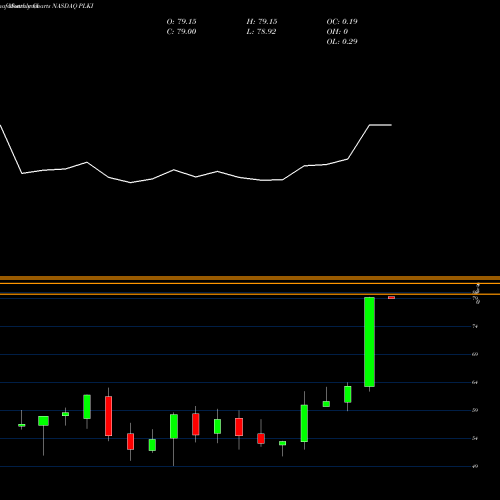Click the close price 'C: 79.00'

181,32
